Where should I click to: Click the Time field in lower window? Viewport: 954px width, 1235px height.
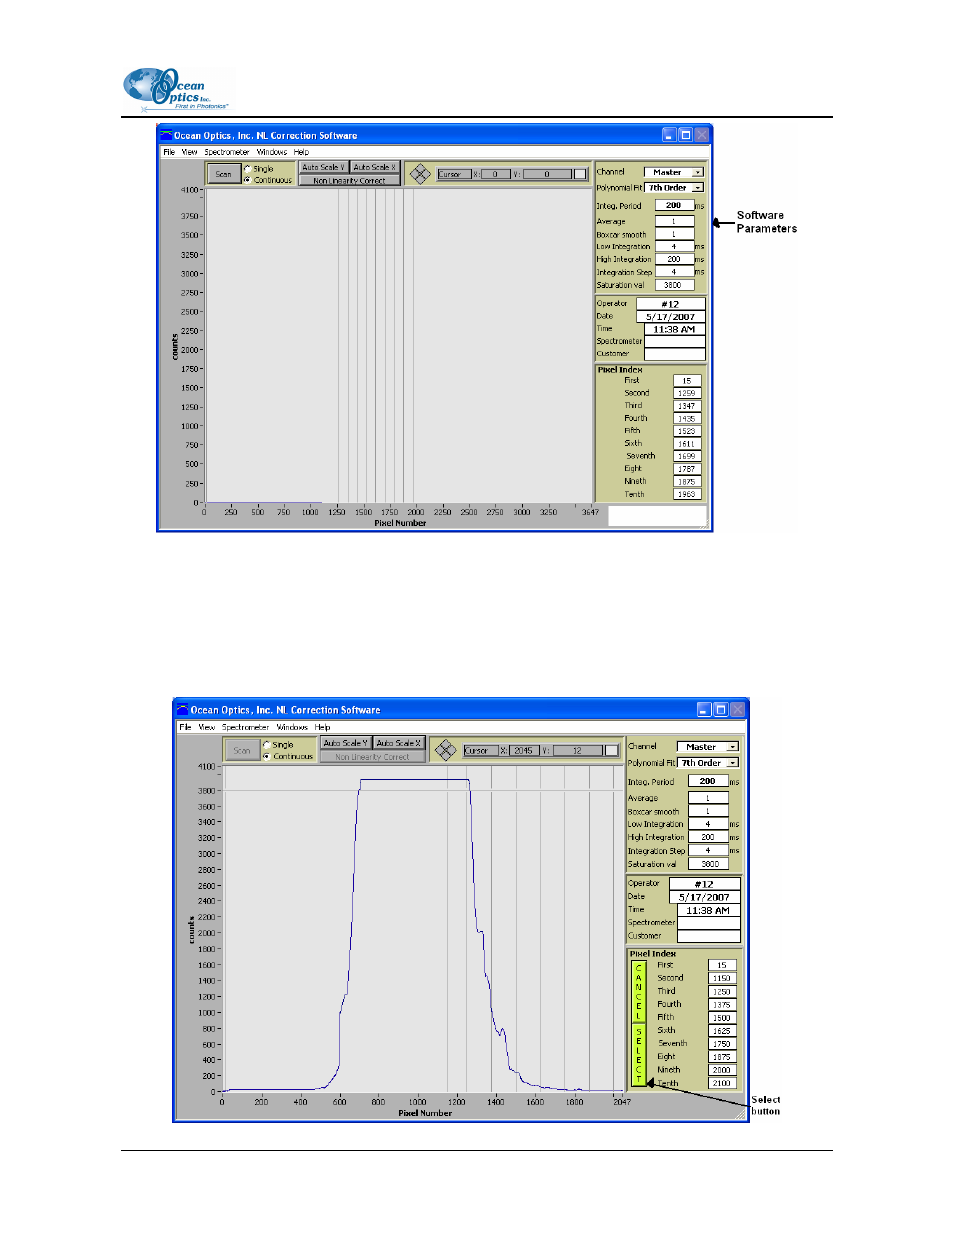(x=709, y=910)
